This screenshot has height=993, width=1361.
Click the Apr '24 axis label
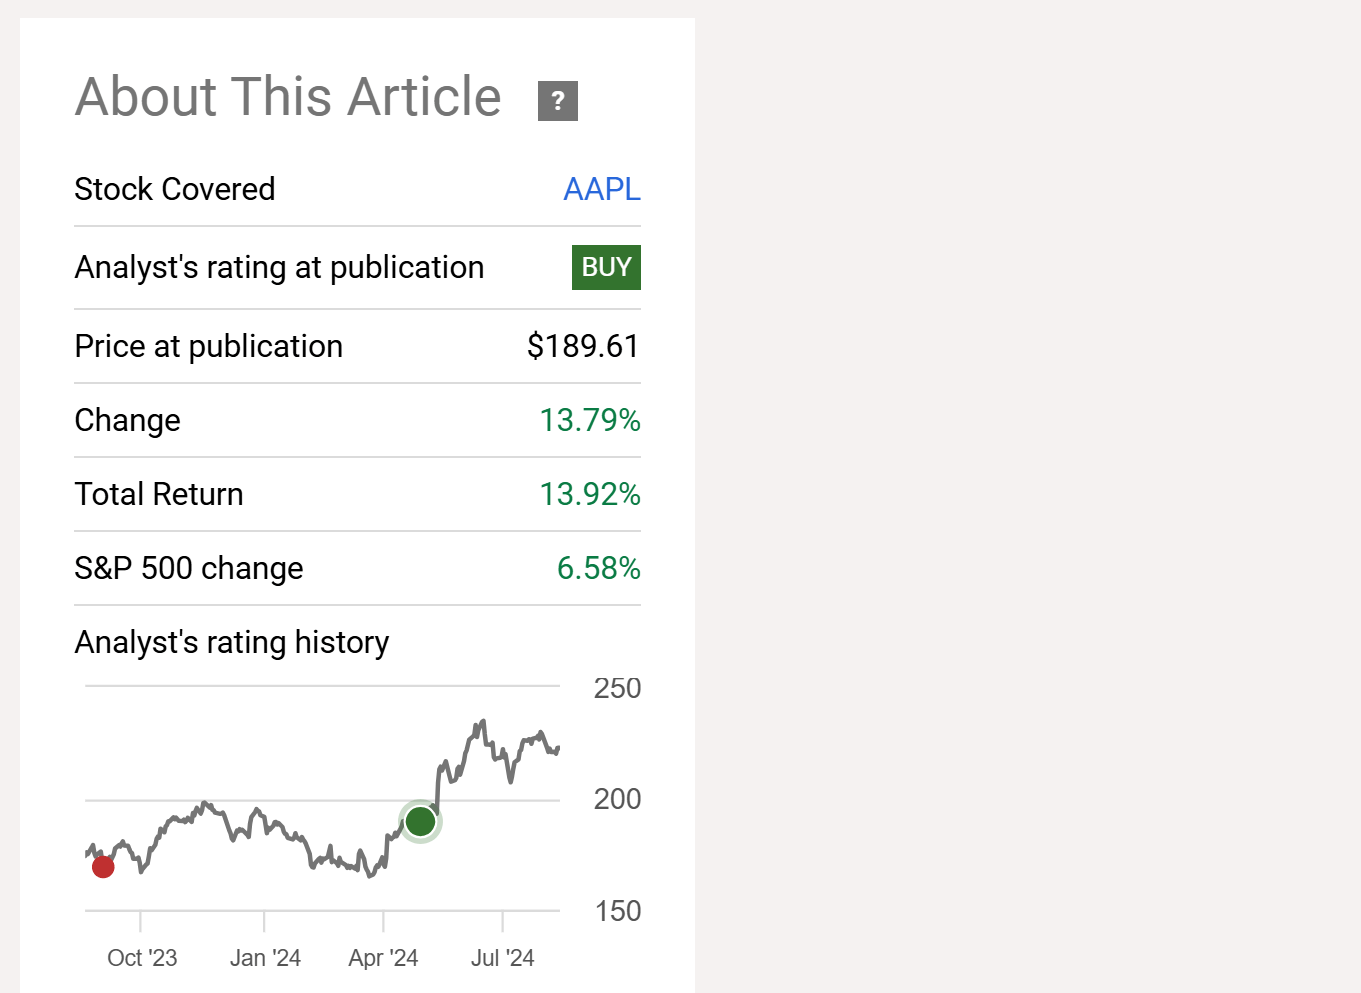[x=383, y=958]
